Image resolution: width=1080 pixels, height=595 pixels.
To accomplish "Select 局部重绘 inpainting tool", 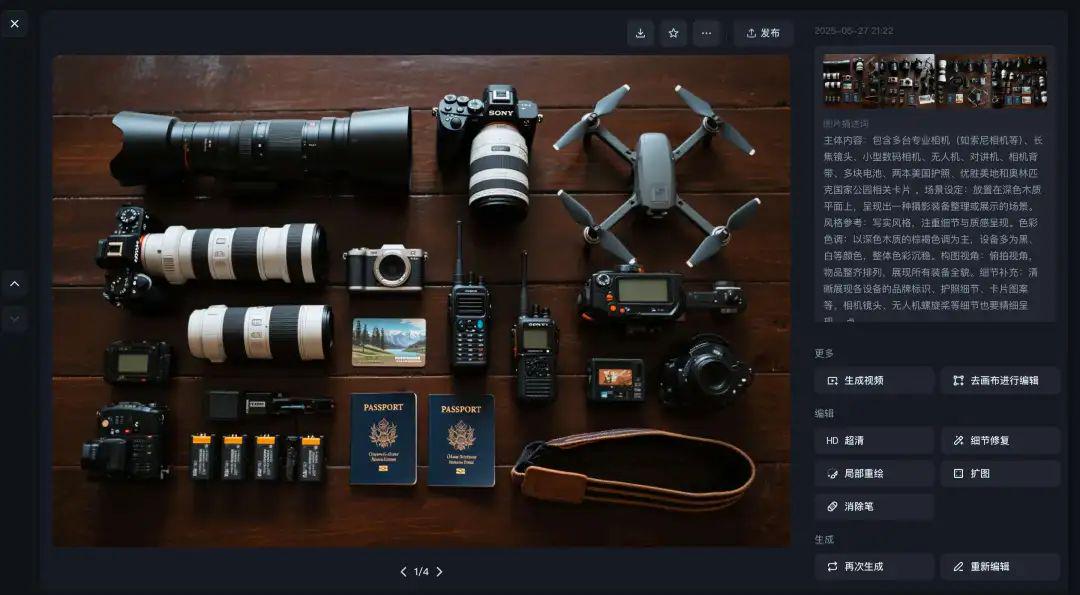I will click(x=874, y=473).
